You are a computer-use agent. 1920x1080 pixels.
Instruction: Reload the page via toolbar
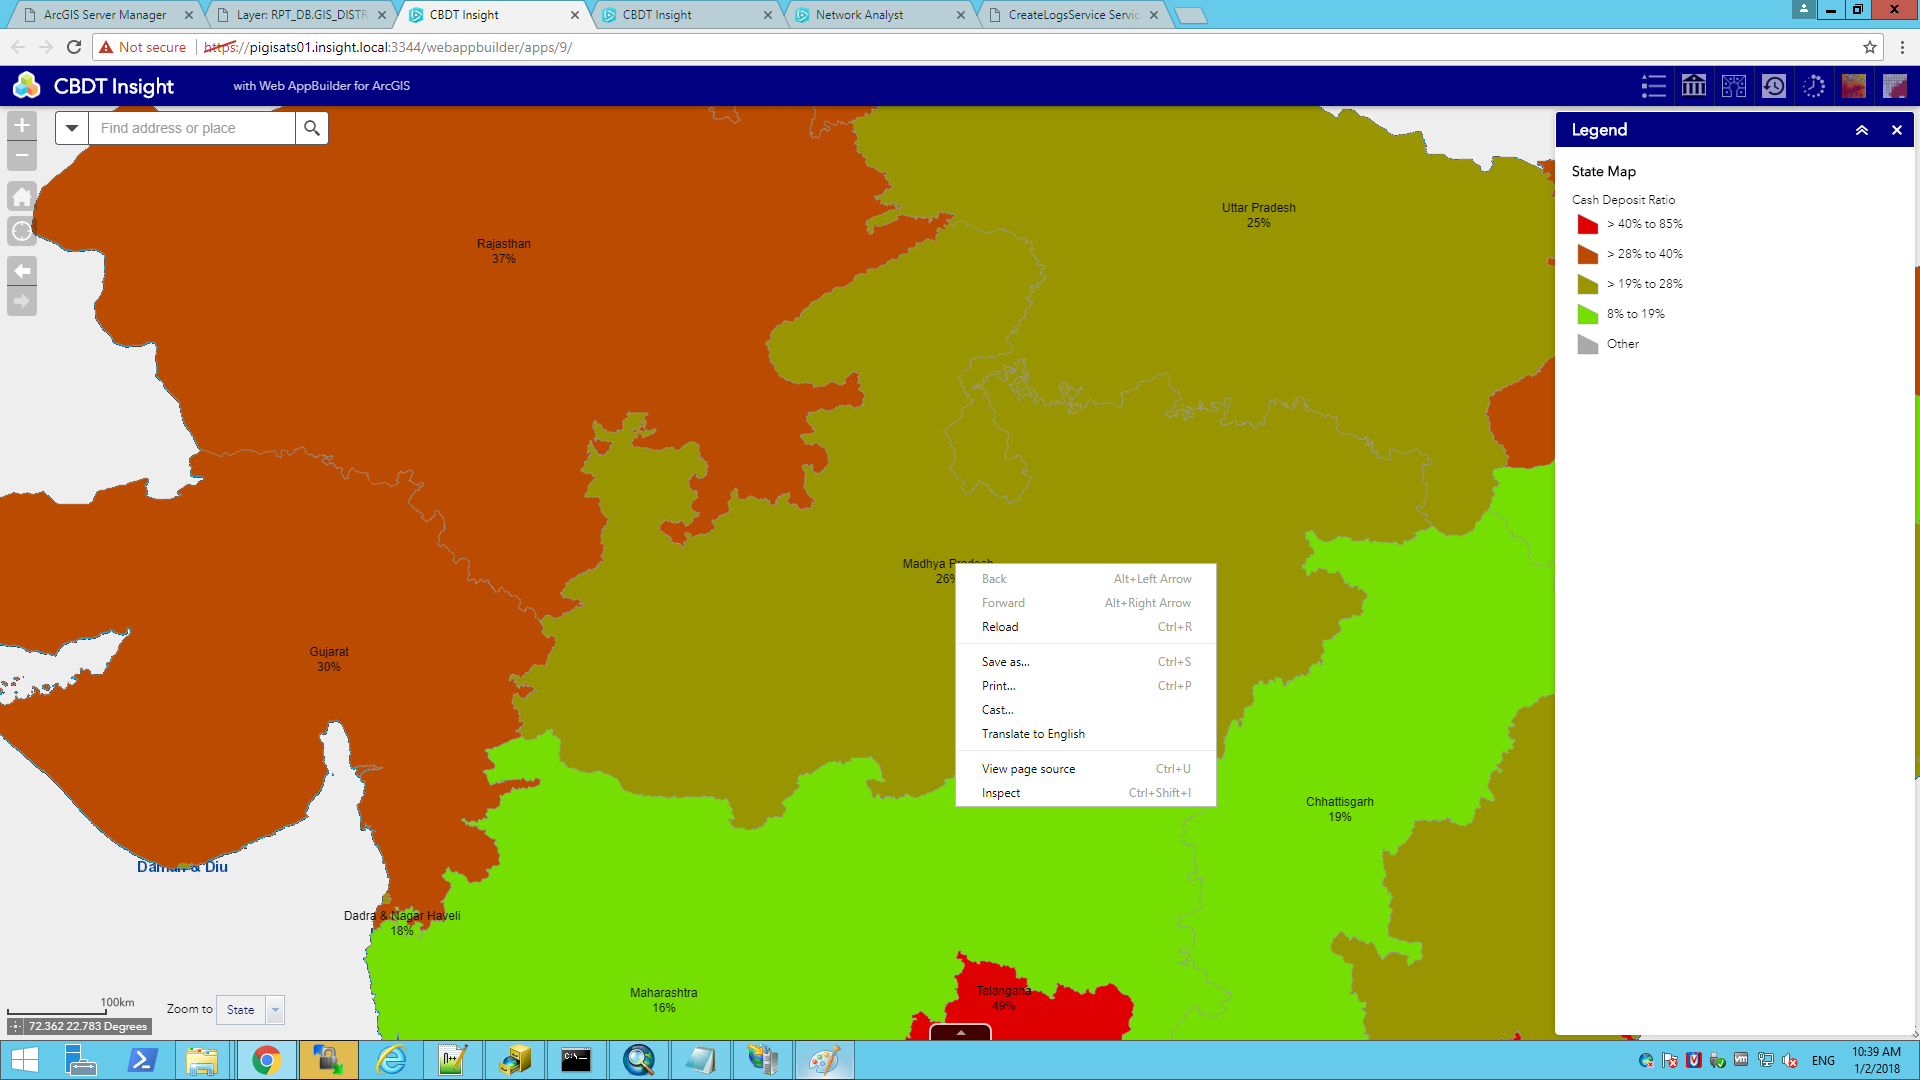point(74,47)
